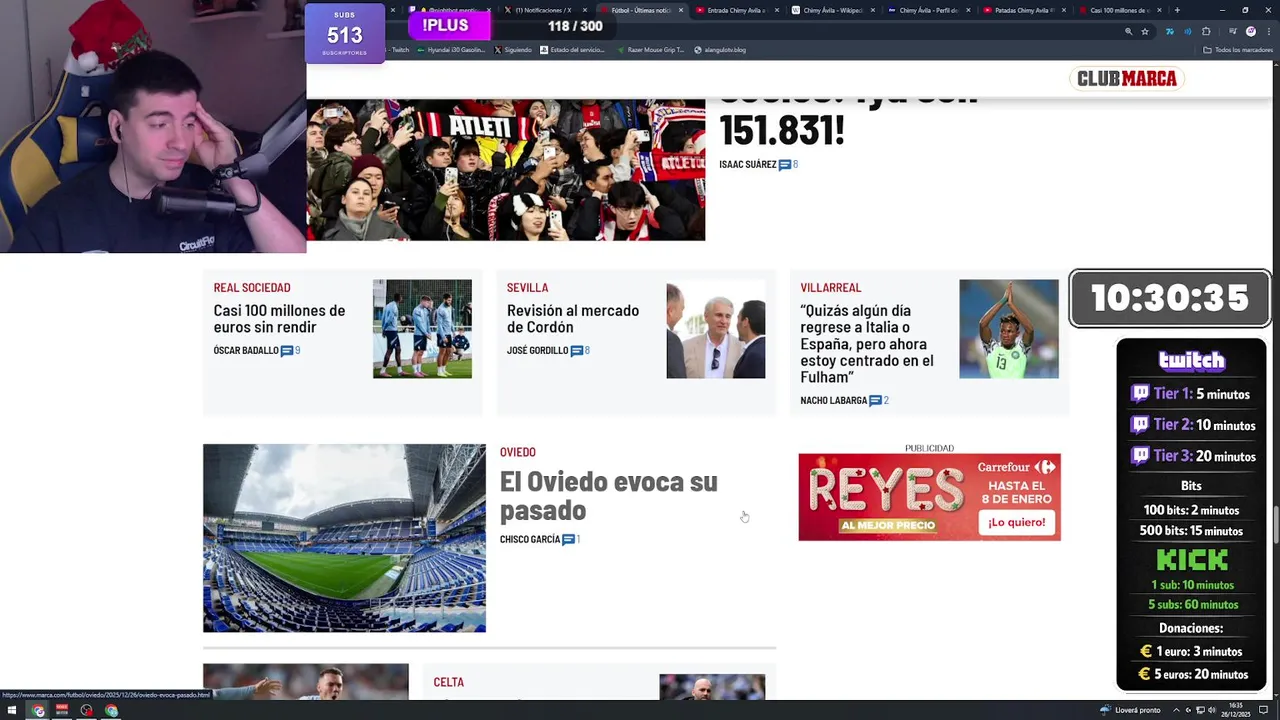Viewport: 1280px width, 720px height.
Task: Switch to the Casi 100 millones tab
Action: point(1120,10)
